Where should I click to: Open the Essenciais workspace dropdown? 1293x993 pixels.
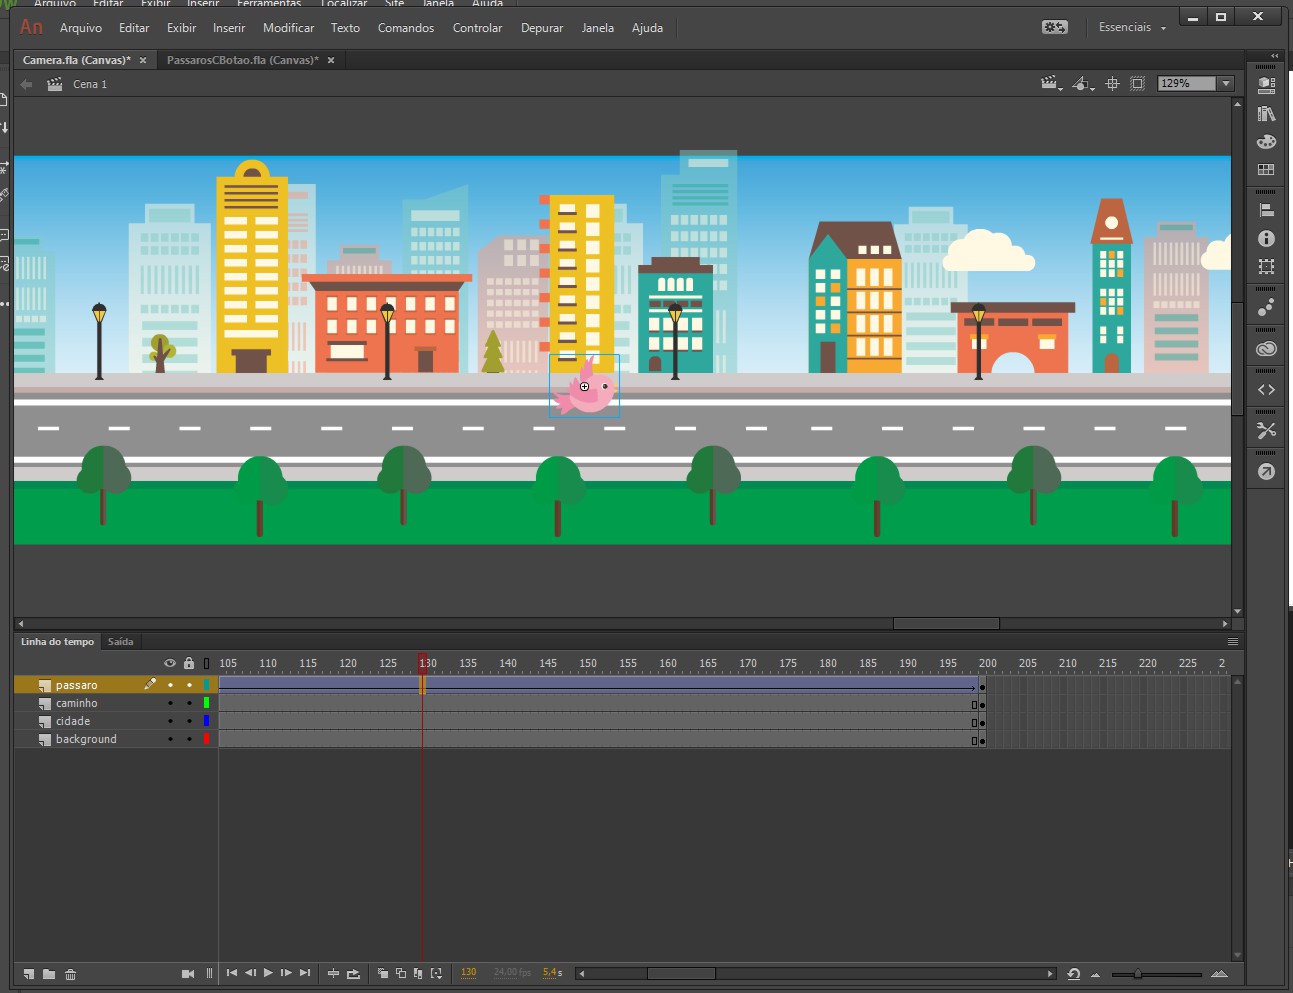pos(1132,27)
